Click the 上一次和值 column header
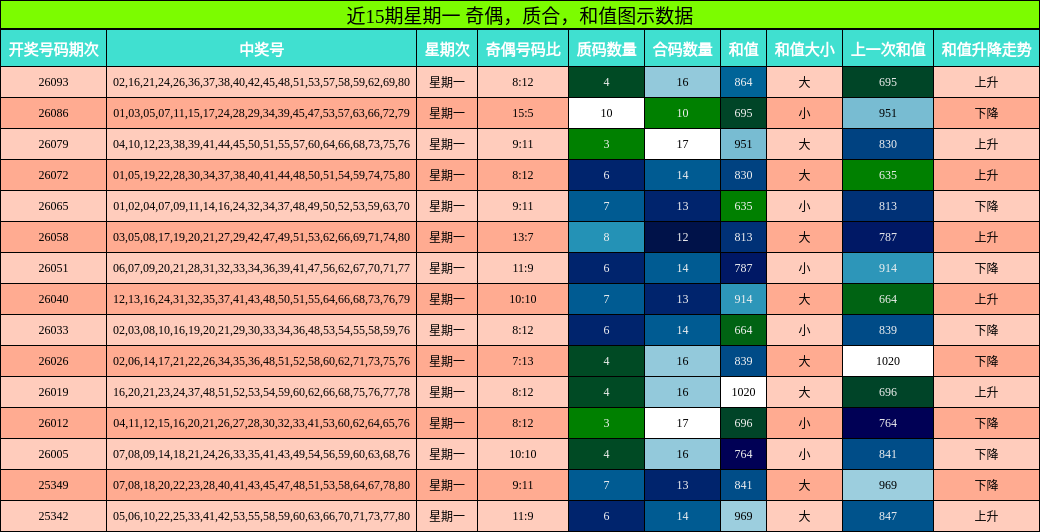Viewport: 1040px width, 532px height. (888, 48)
